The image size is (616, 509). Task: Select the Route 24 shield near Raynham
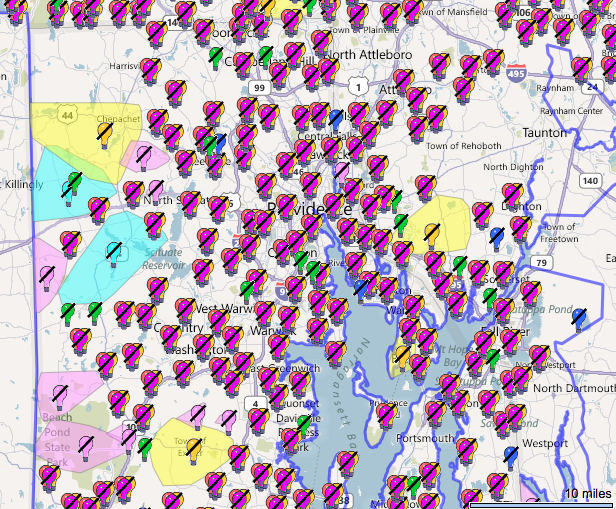(592, 86)
